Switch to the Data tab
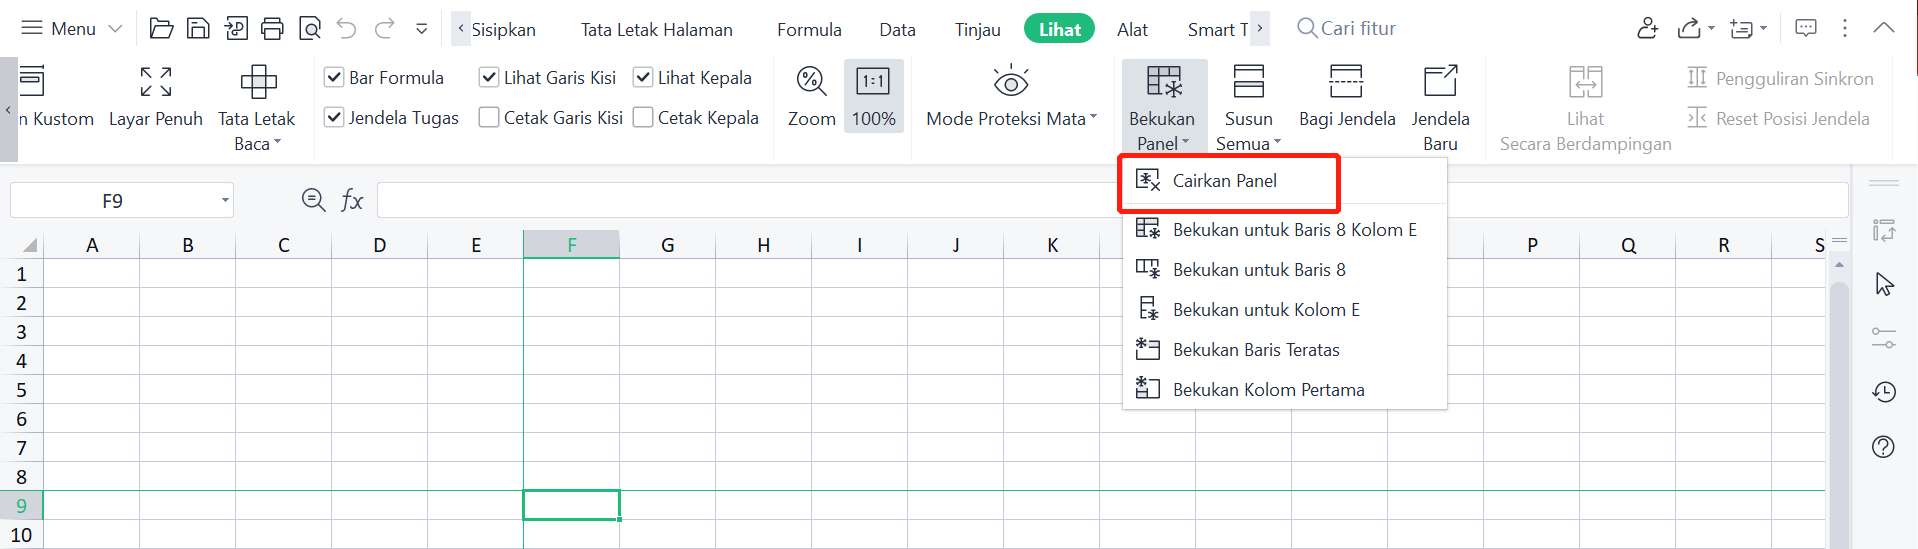Viewport: 1918px width, 549px height. [897, 29]
